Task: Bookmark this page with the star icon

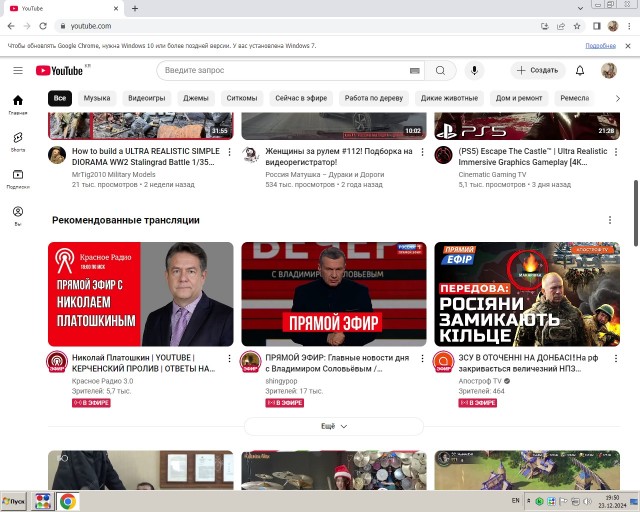Action: point(577,26)
